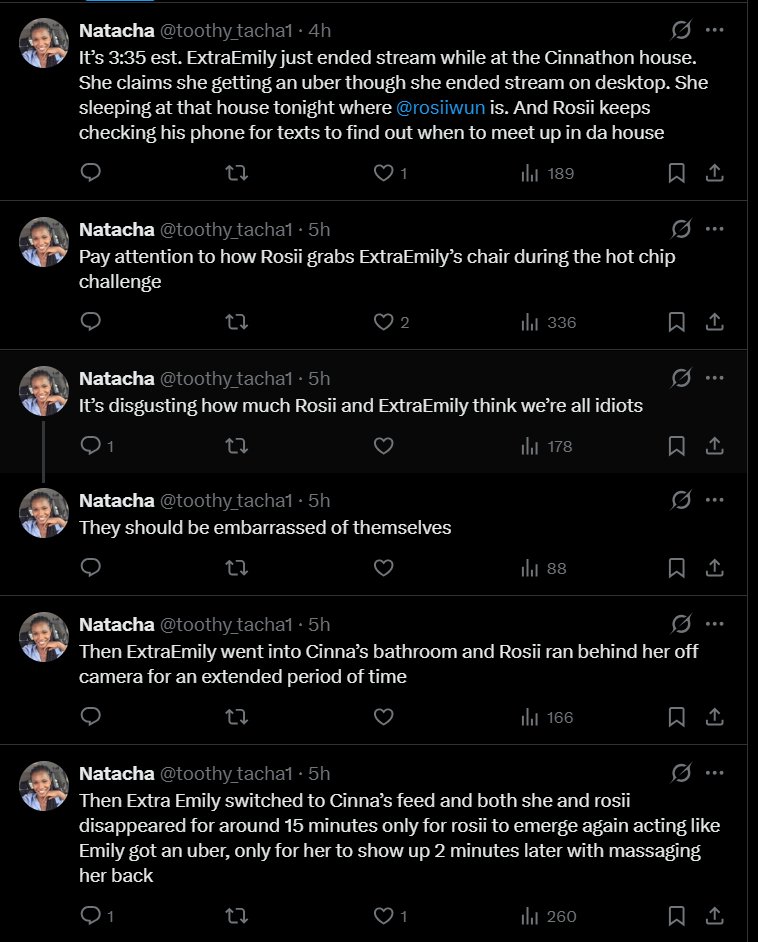The image size is (758, 942).
Task: Like the 'They should be embarrassed' tweet
Action: [x=383, y=568]
